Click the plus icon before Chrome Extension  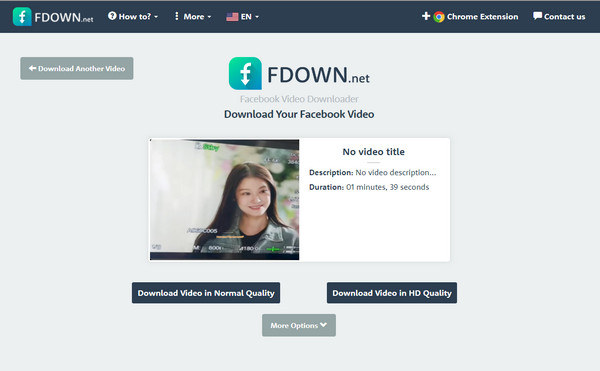(426, 16)
